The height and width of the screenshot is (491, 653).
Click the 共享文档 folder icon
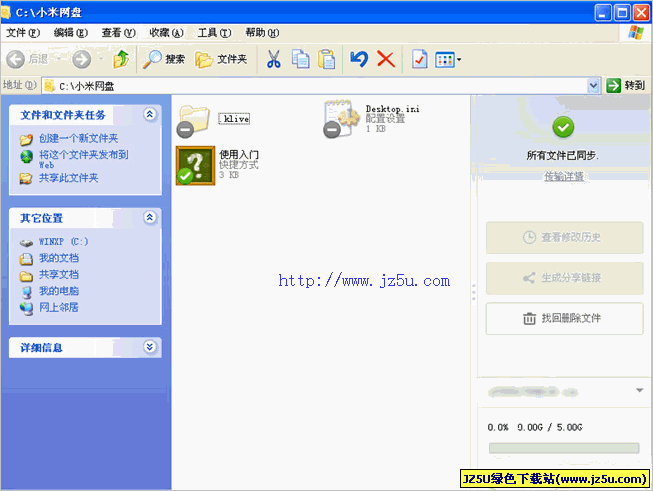point(26,276)
